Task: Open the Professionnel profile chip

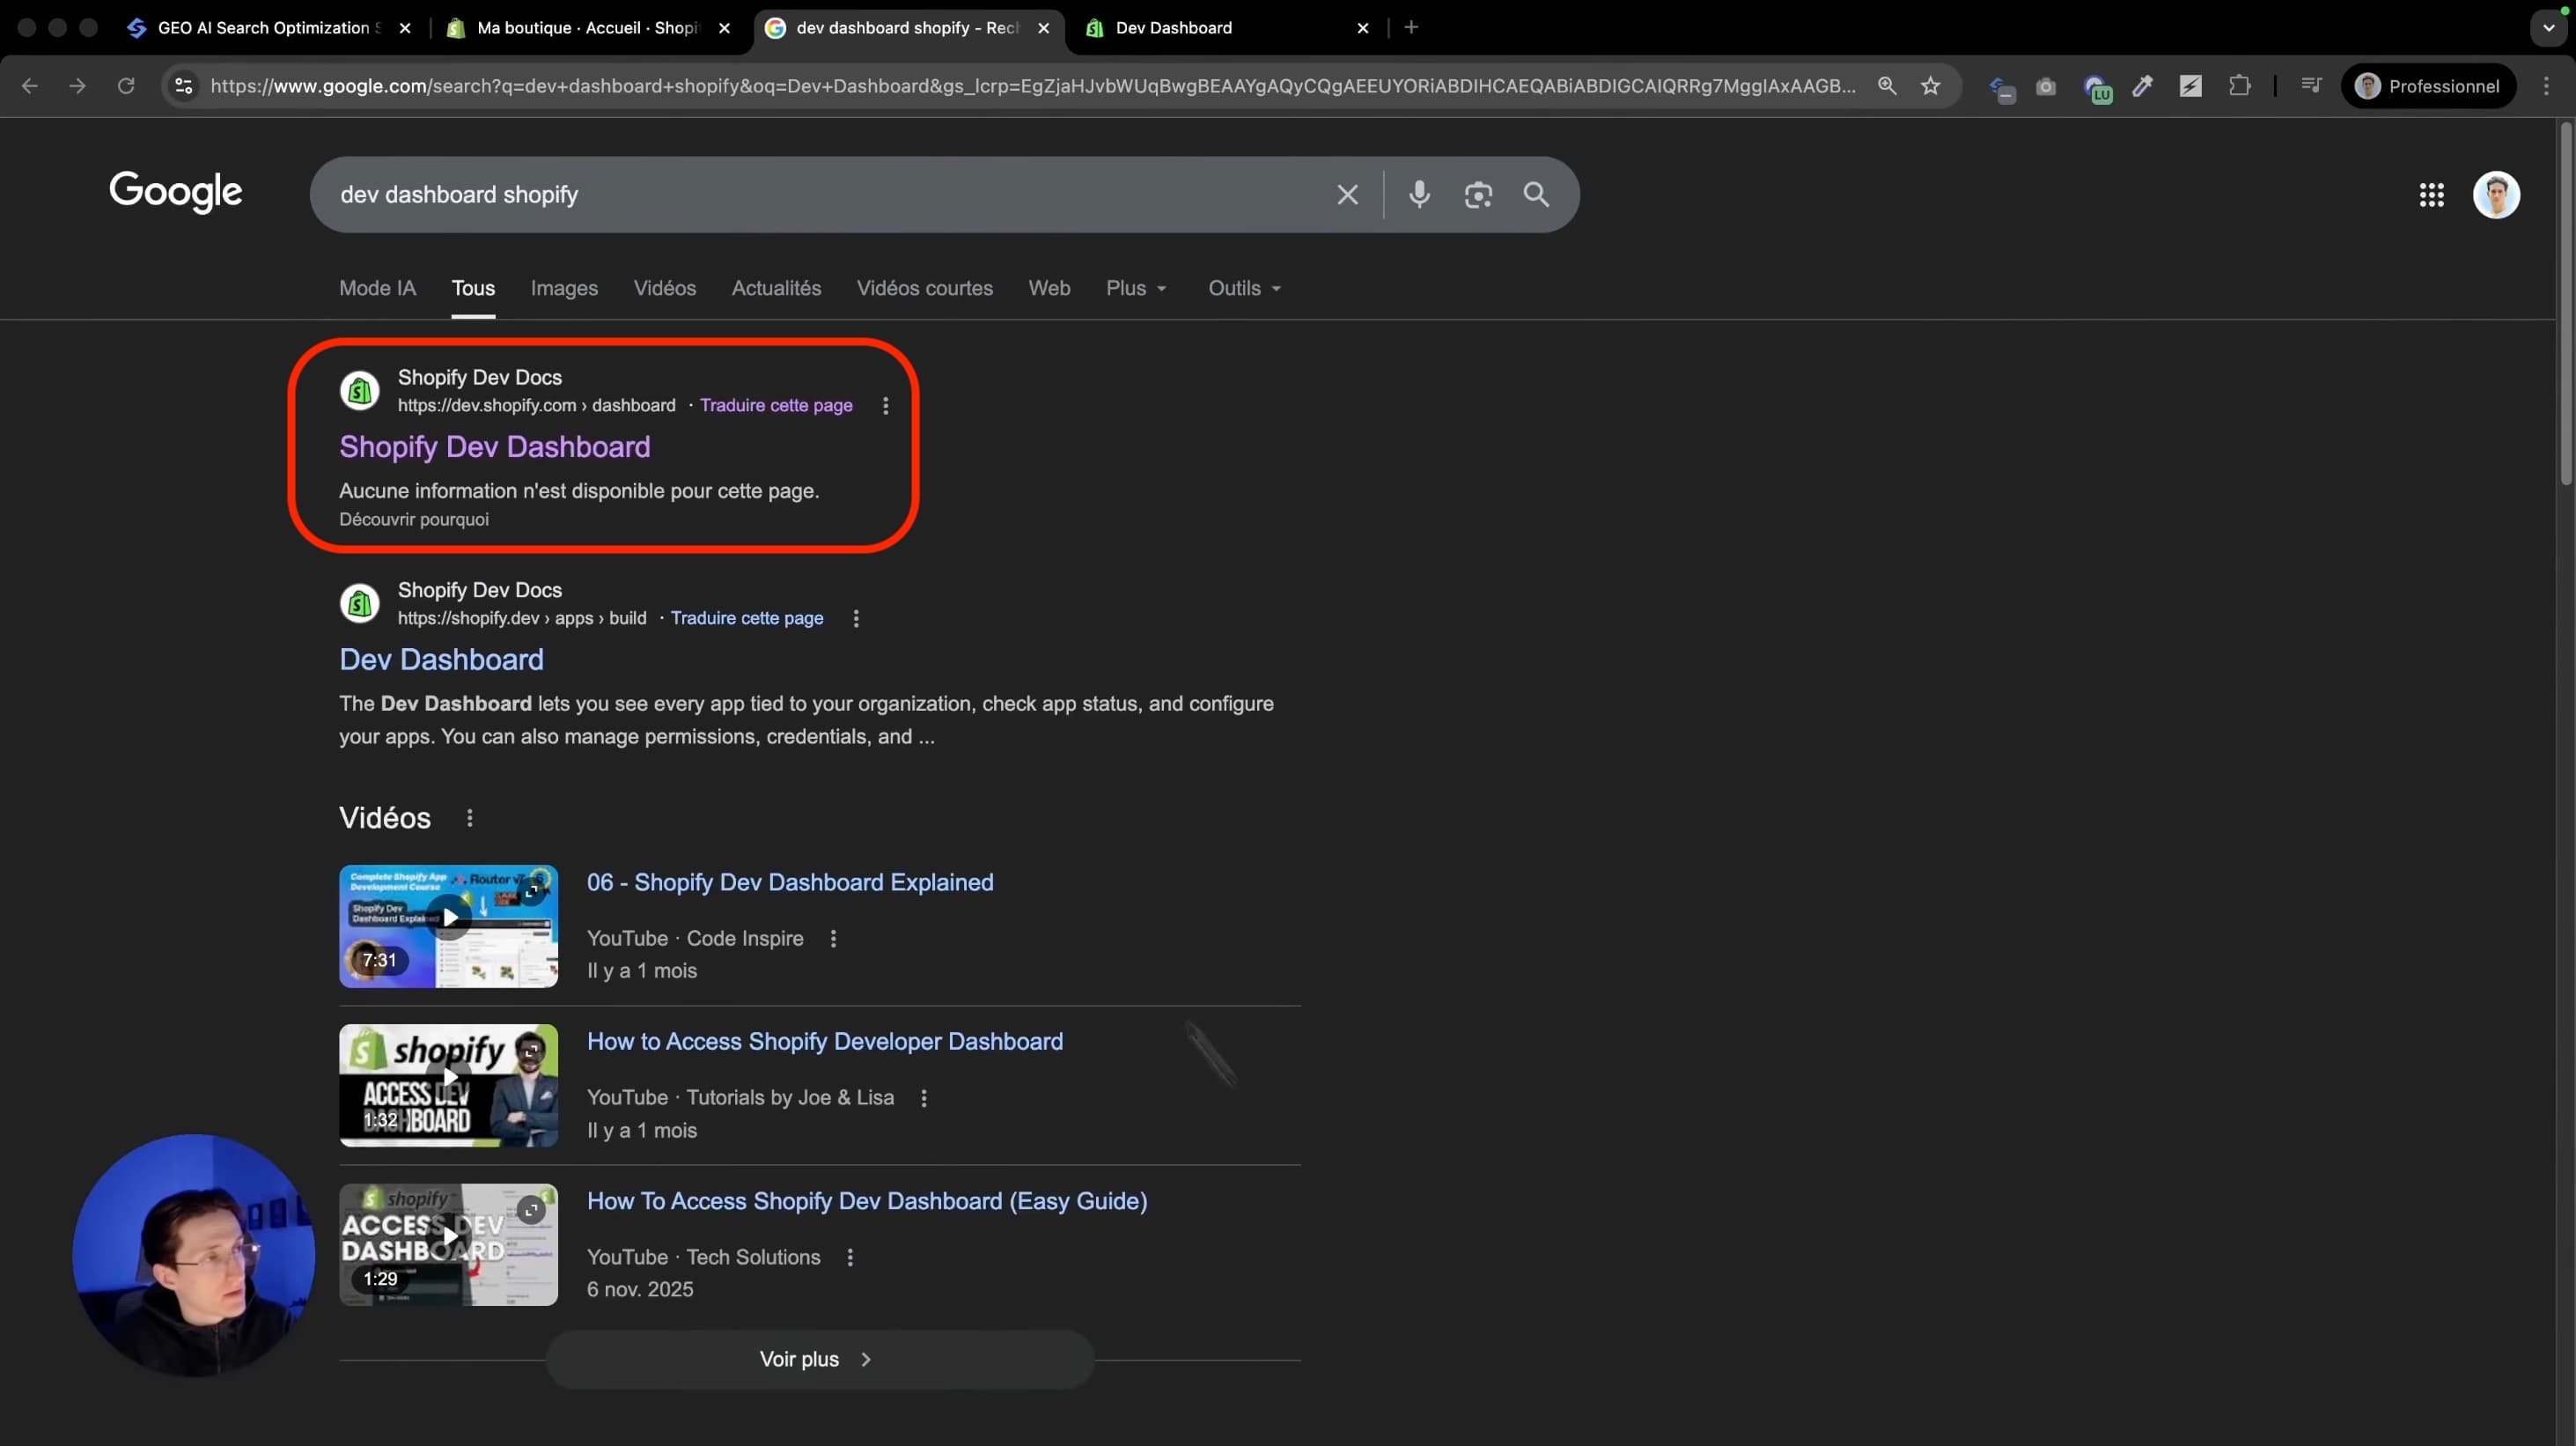Action: 2428,86
